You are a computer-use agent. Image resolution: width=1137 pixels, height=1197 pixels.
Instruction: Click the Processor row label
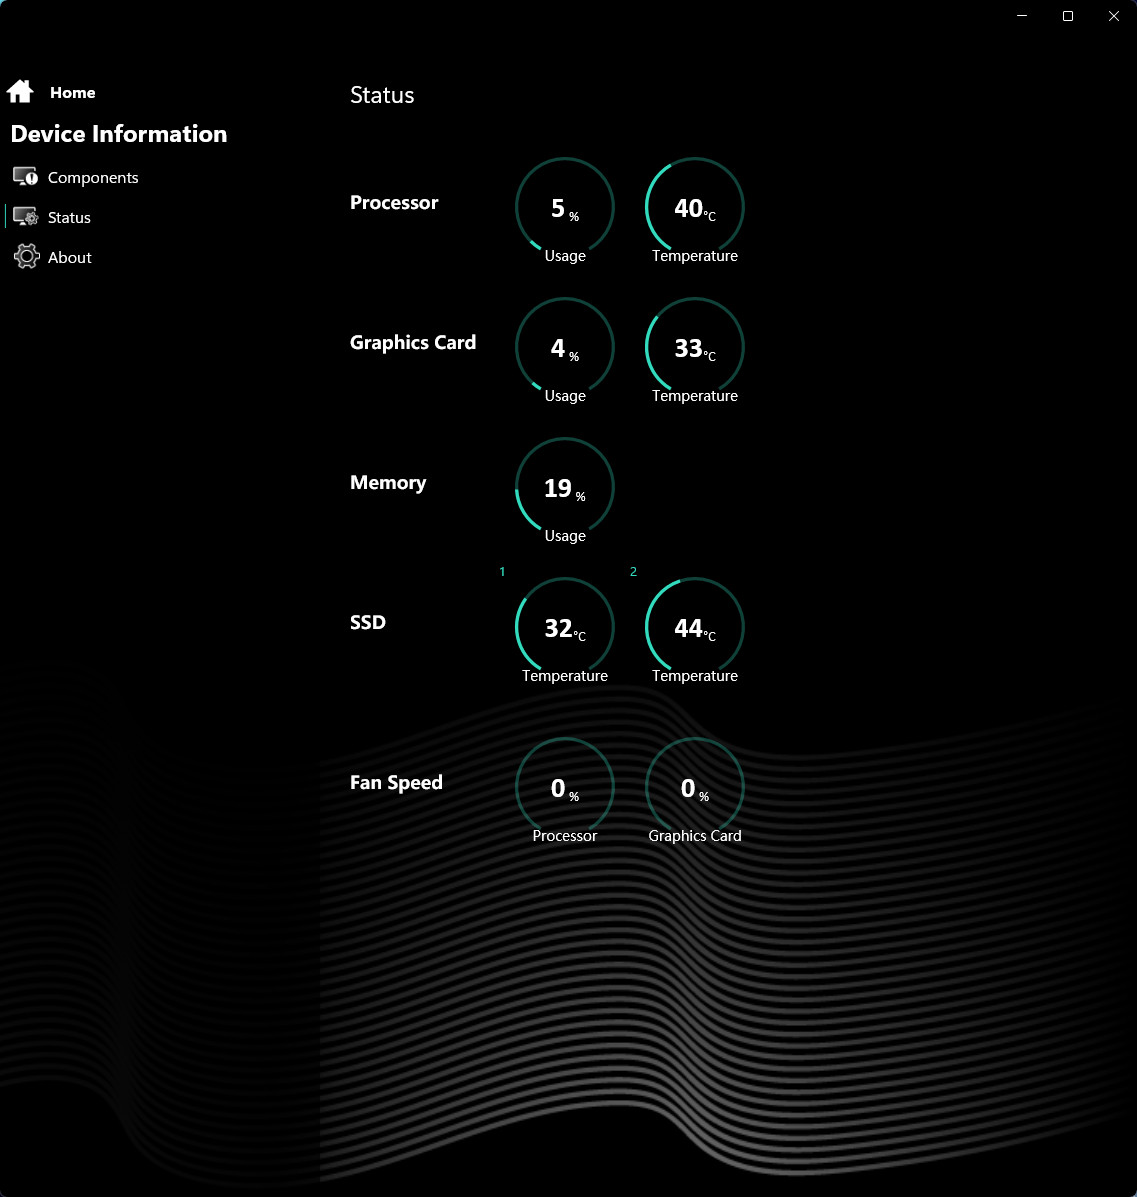click(394, 202)
